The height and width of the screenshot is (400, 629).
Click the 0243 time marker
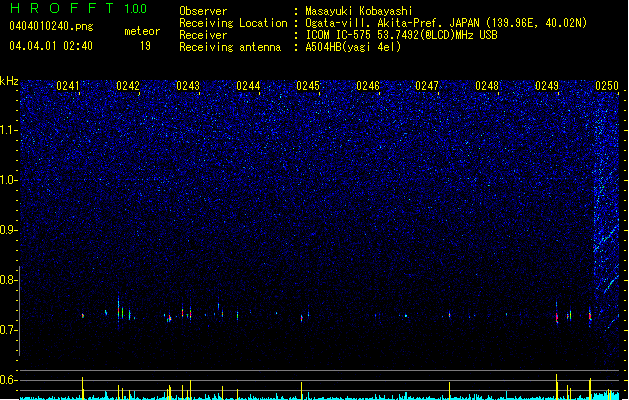(188, 86)
